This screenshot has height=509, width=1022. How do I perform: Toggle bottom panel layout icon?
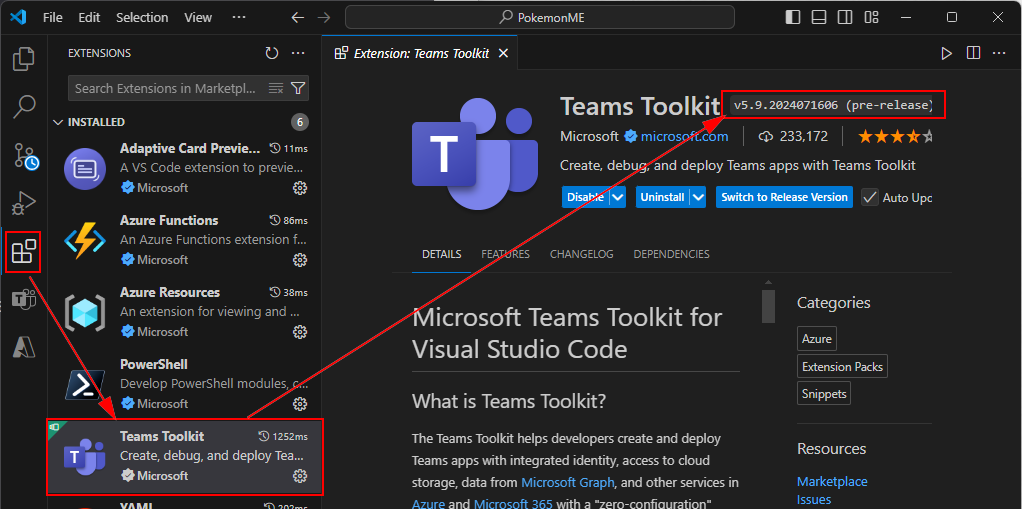[x=819, y=17]
